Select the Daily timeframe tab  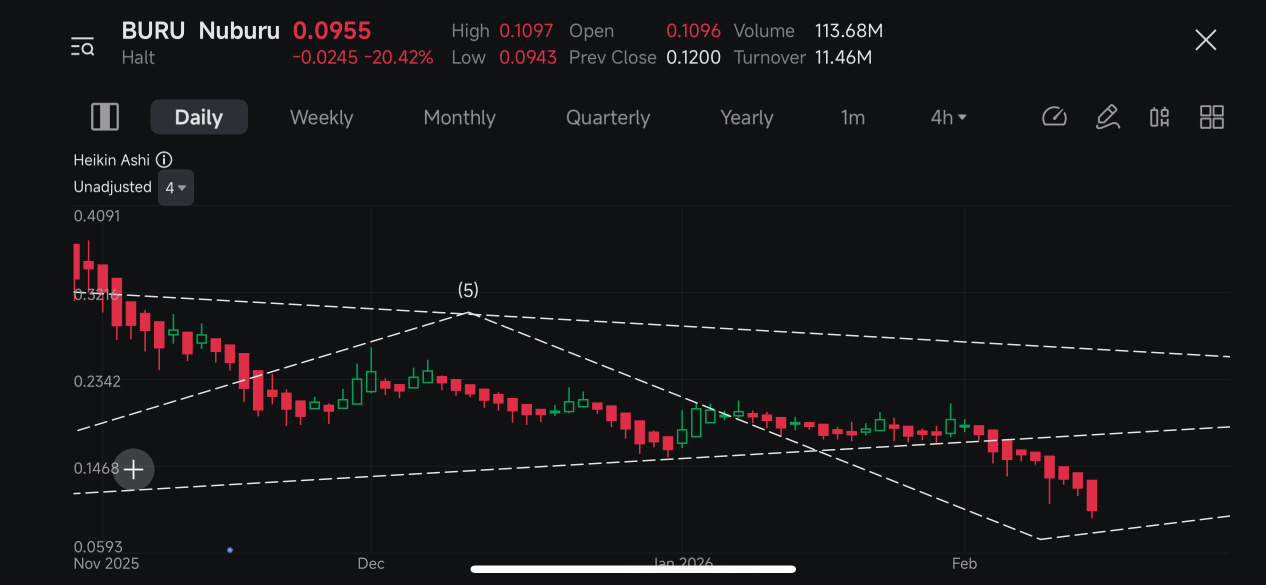199,117
